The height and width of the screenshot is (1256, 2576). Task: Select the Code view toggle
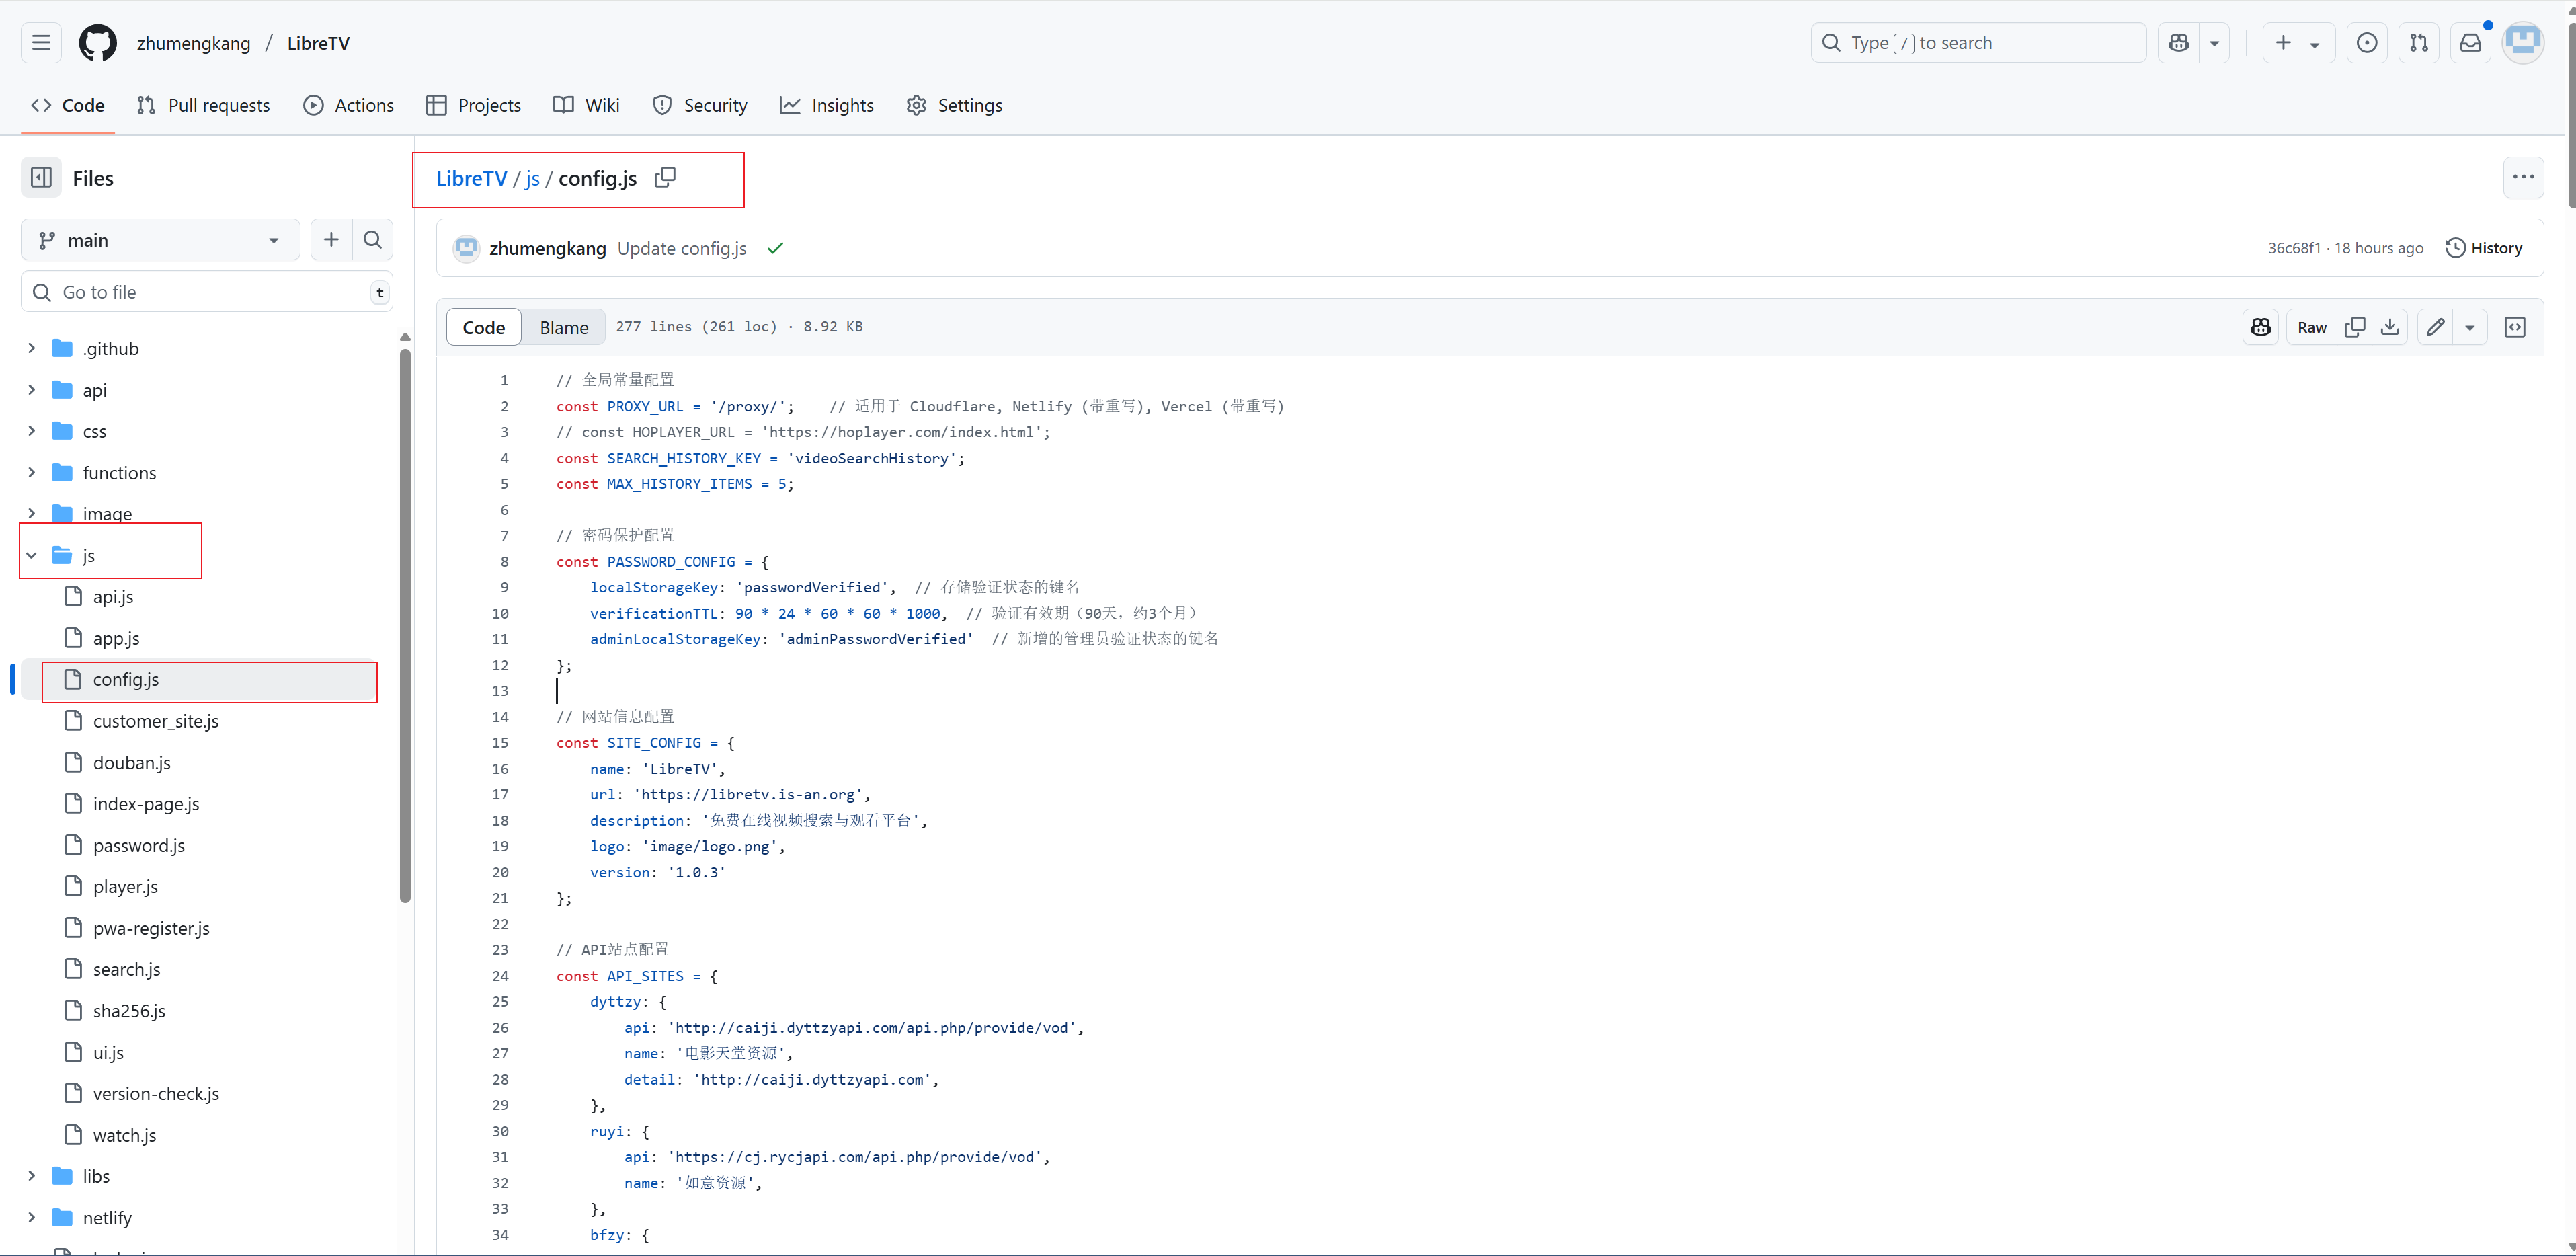[484, 327]
